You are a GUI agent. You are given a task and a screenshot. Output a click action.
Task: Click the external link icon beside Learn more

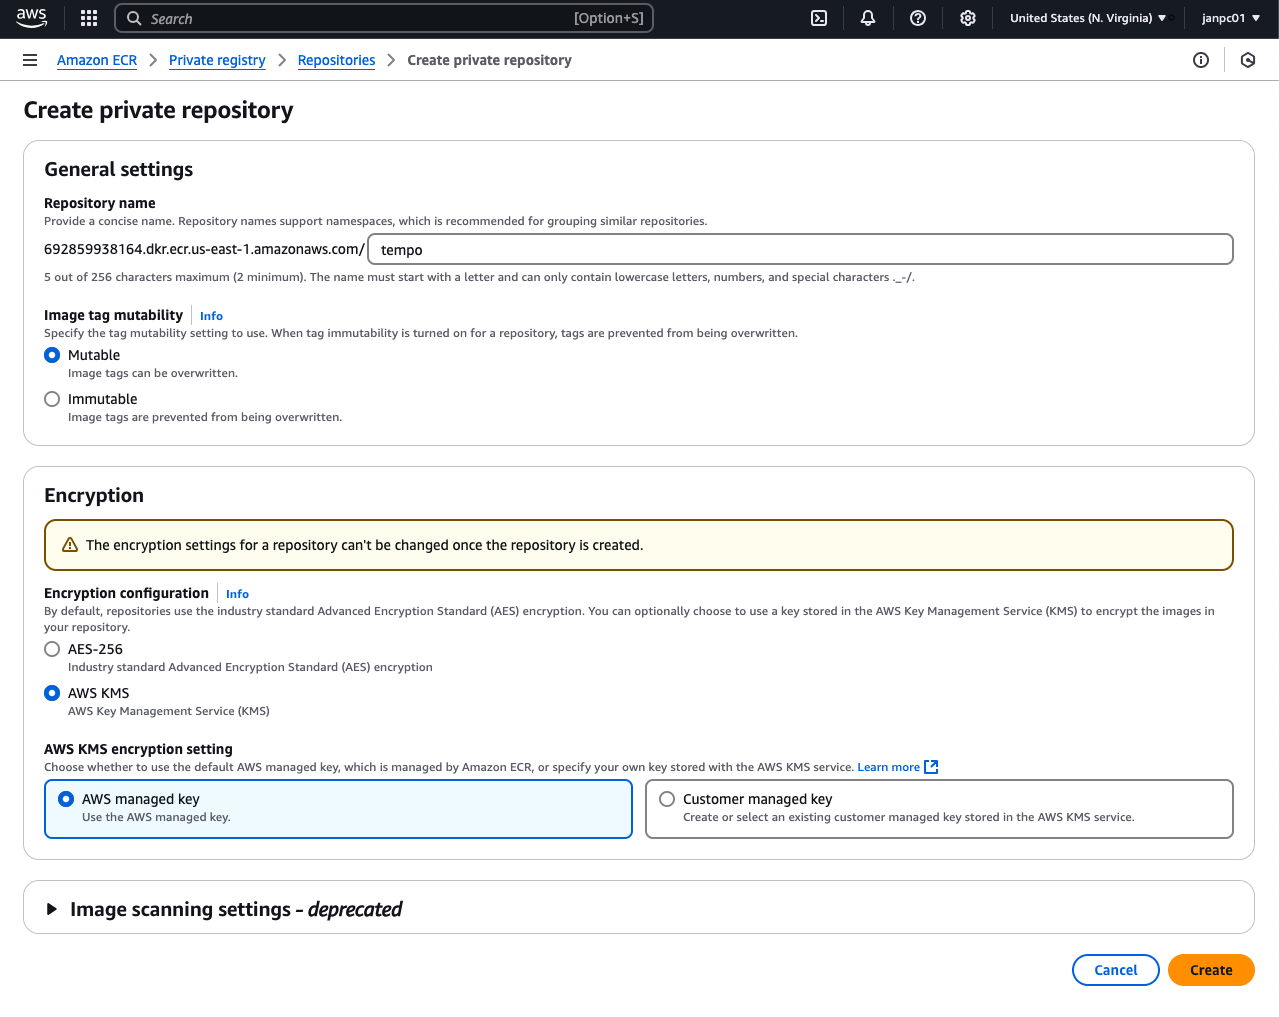pyautogui.click(x=931, y=767)
